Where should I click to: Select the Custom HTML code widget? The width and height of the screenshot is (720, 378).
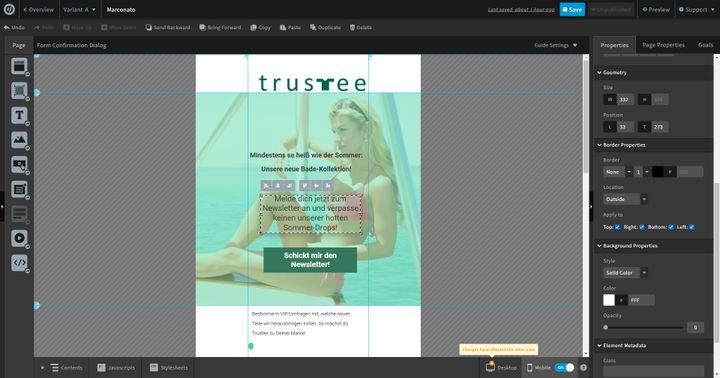[19, 263]
